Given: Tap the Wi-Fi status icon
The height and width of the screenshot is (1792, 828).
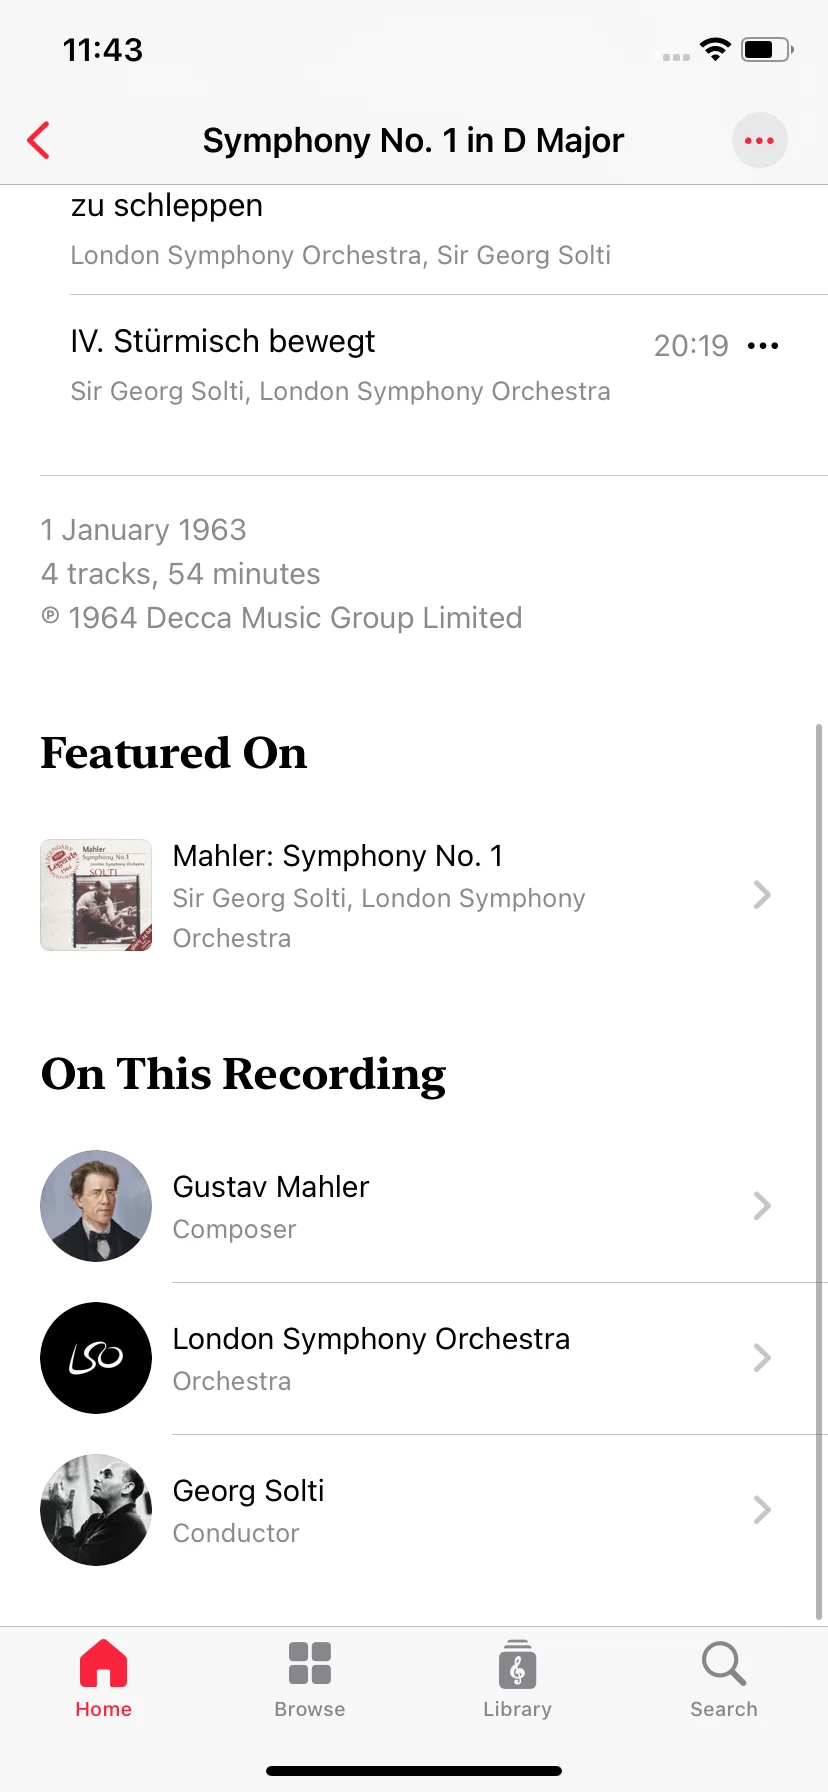Looking at the screenshot, I should click(x=715, y=49).
